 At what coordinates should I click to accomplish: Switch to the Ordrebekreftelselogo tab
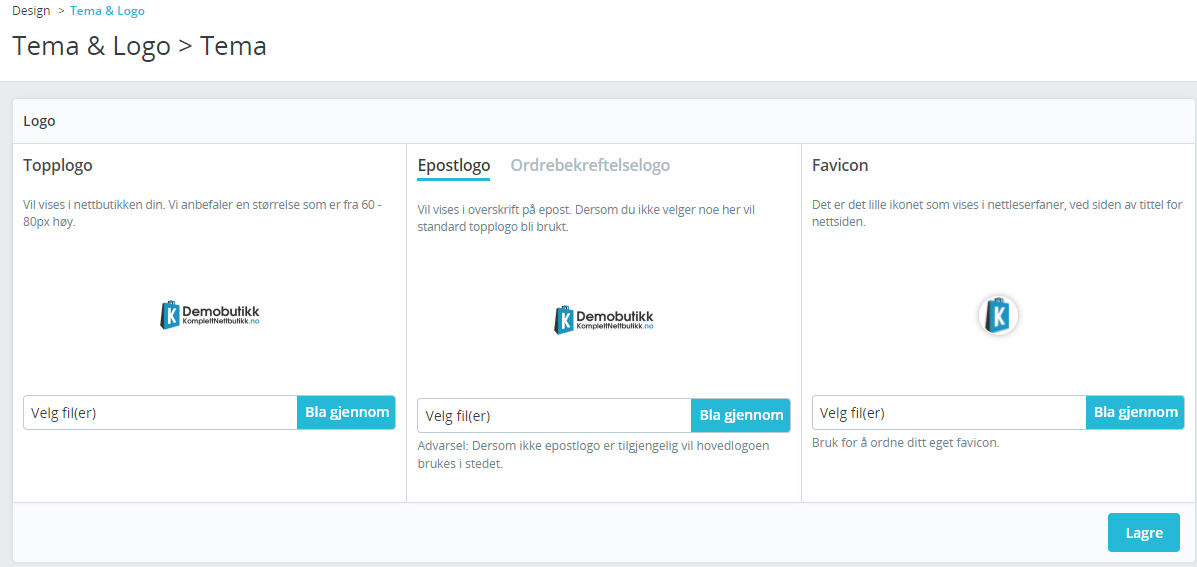tap(590, 166)
